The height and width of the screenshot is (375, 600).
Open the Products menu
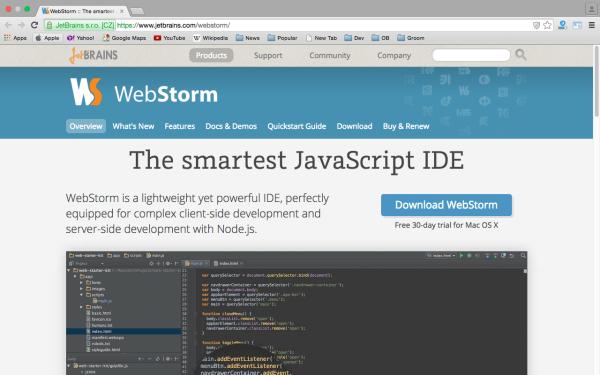(x=211, y=55)
